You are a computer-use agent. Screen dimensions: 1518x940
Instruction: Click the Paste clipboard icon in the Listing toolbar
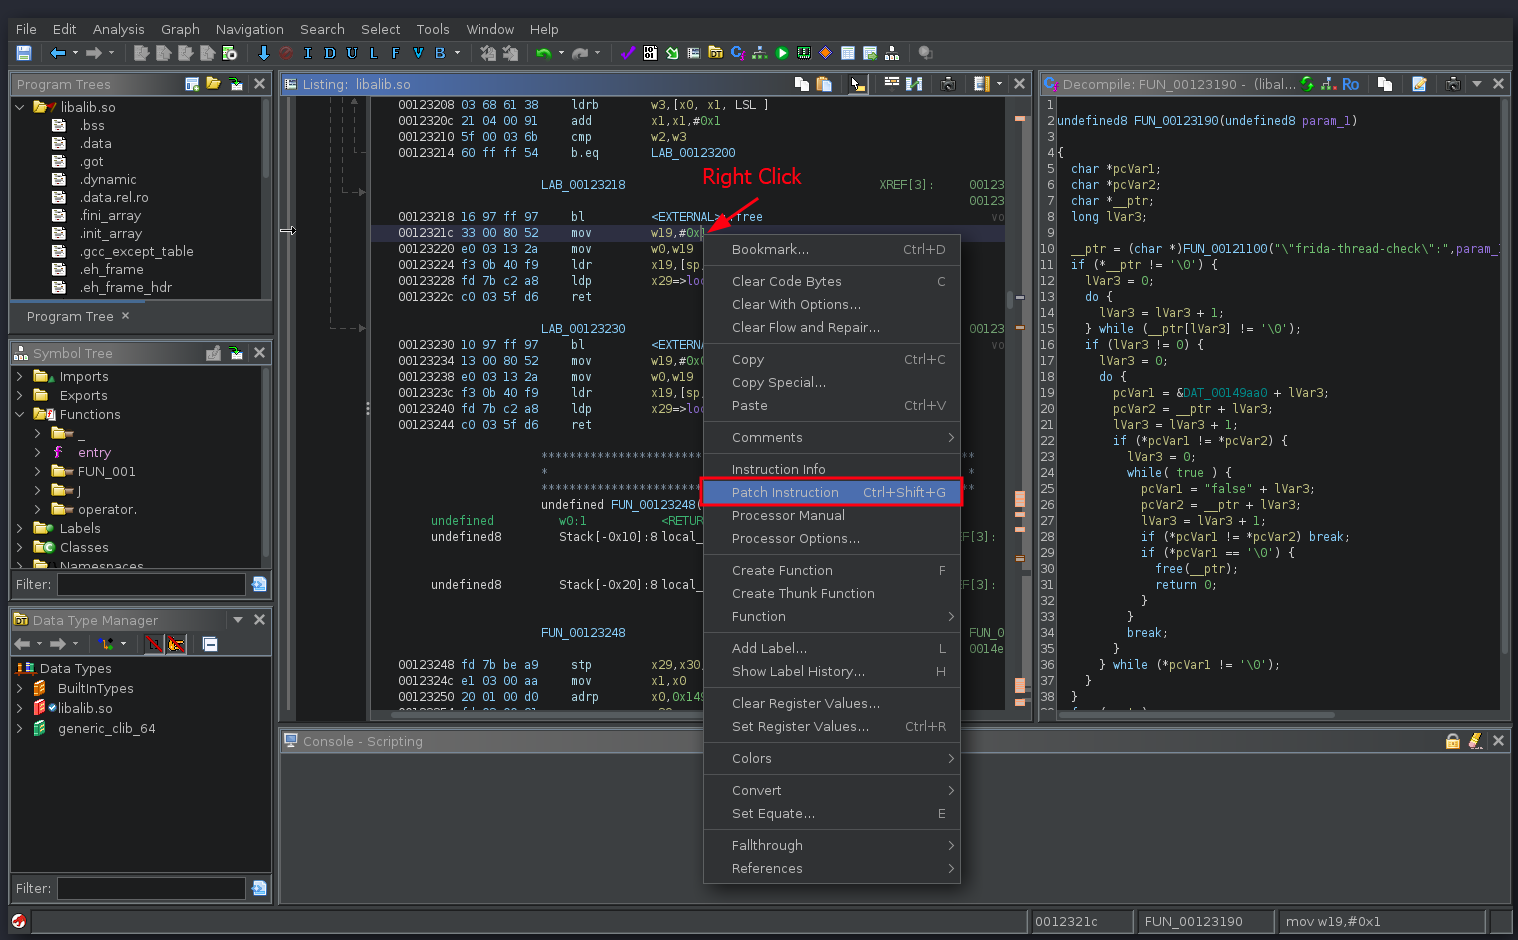click(x=823, y=84)
